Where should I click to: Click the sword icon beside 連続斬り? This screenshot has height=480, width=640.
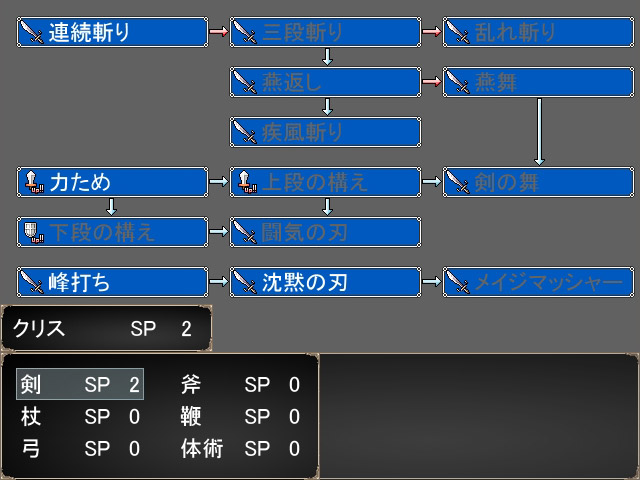[x=33, y=32]
